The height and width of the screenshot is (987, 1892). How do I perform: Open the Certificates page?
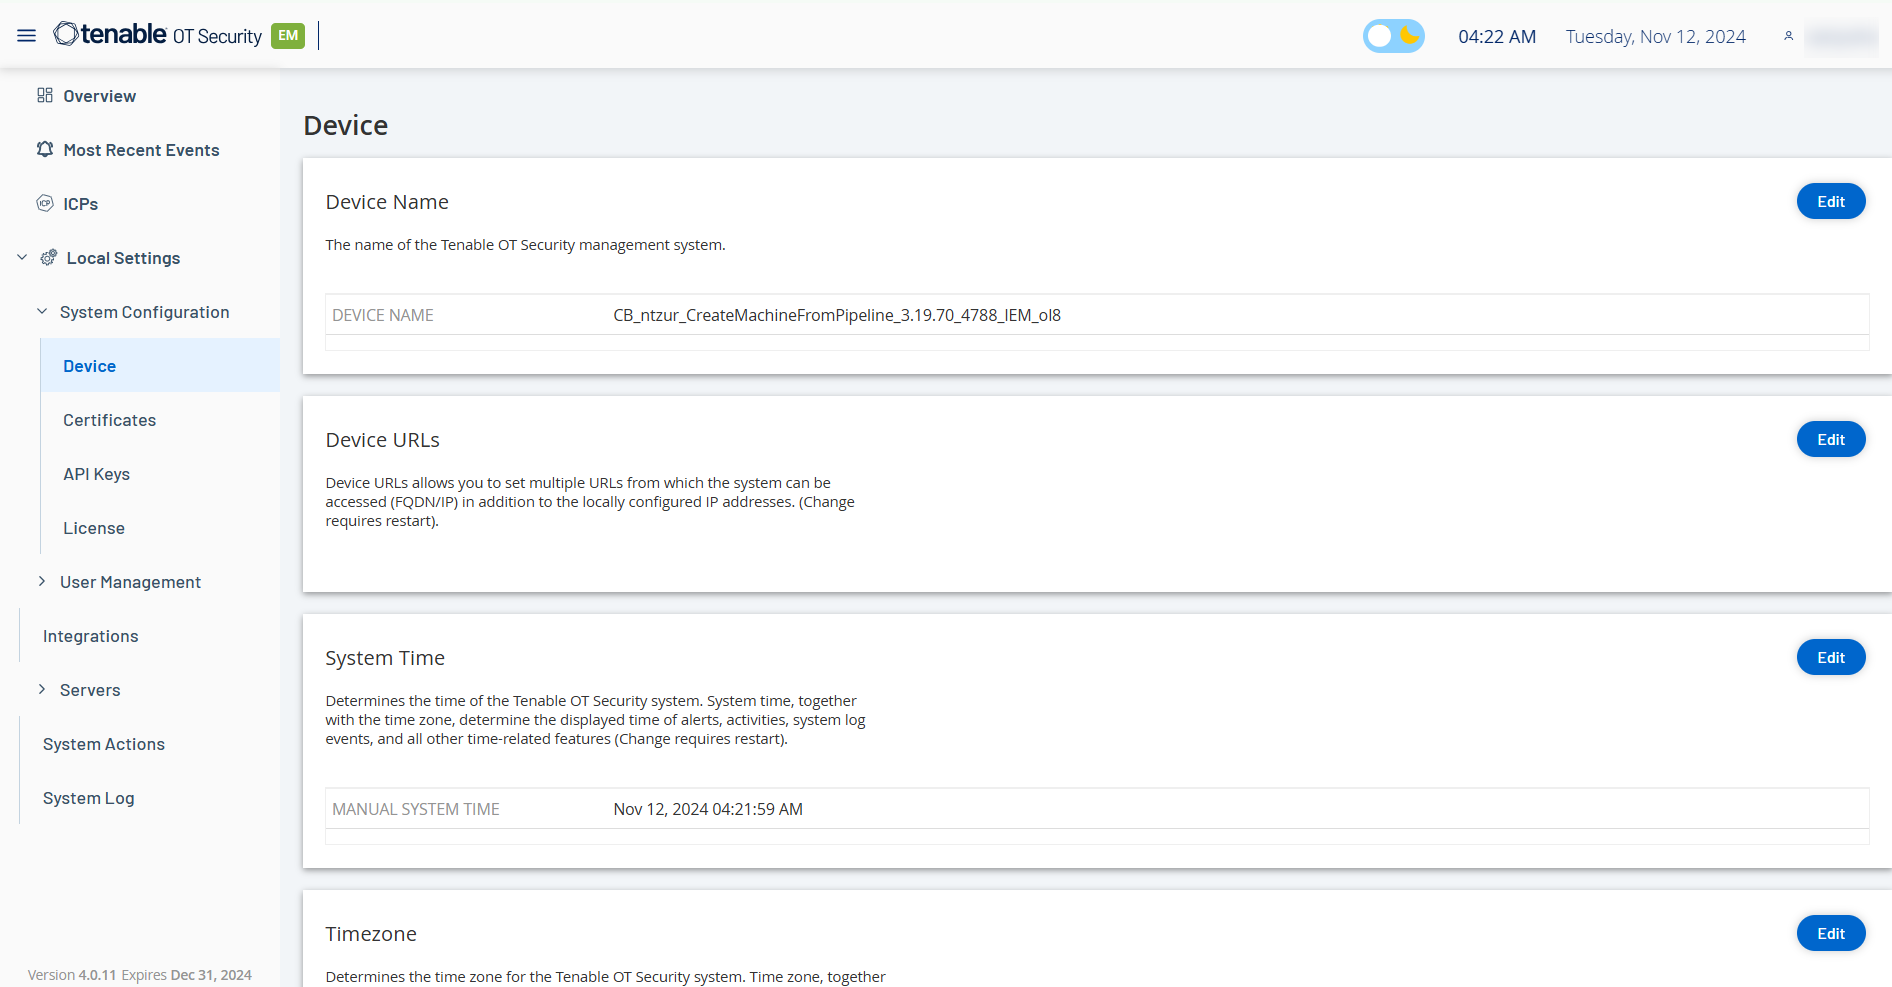(110, 420)
